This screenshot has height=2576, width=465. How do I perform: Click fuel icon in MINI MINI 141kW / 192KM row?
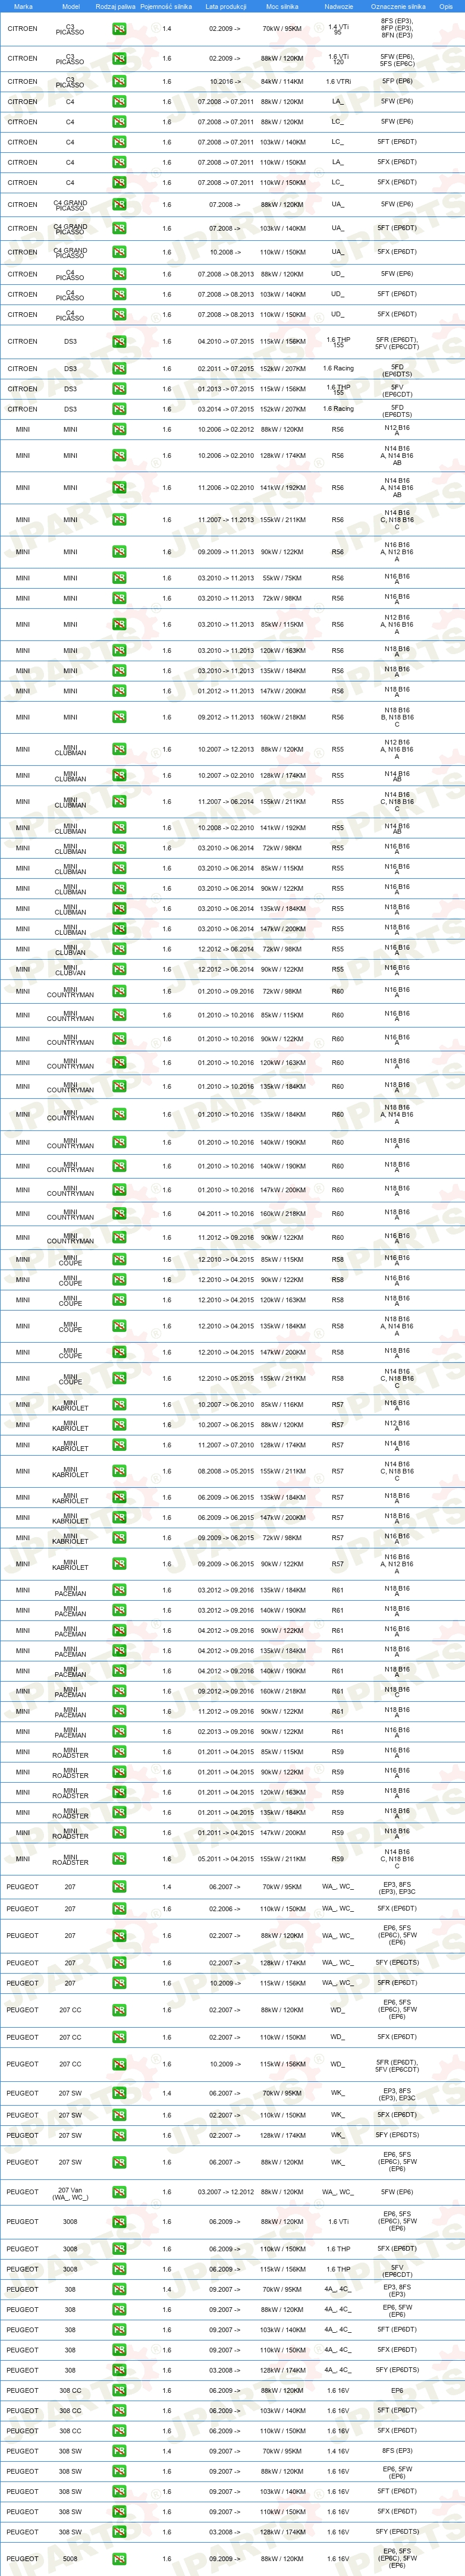coord(119,488)
